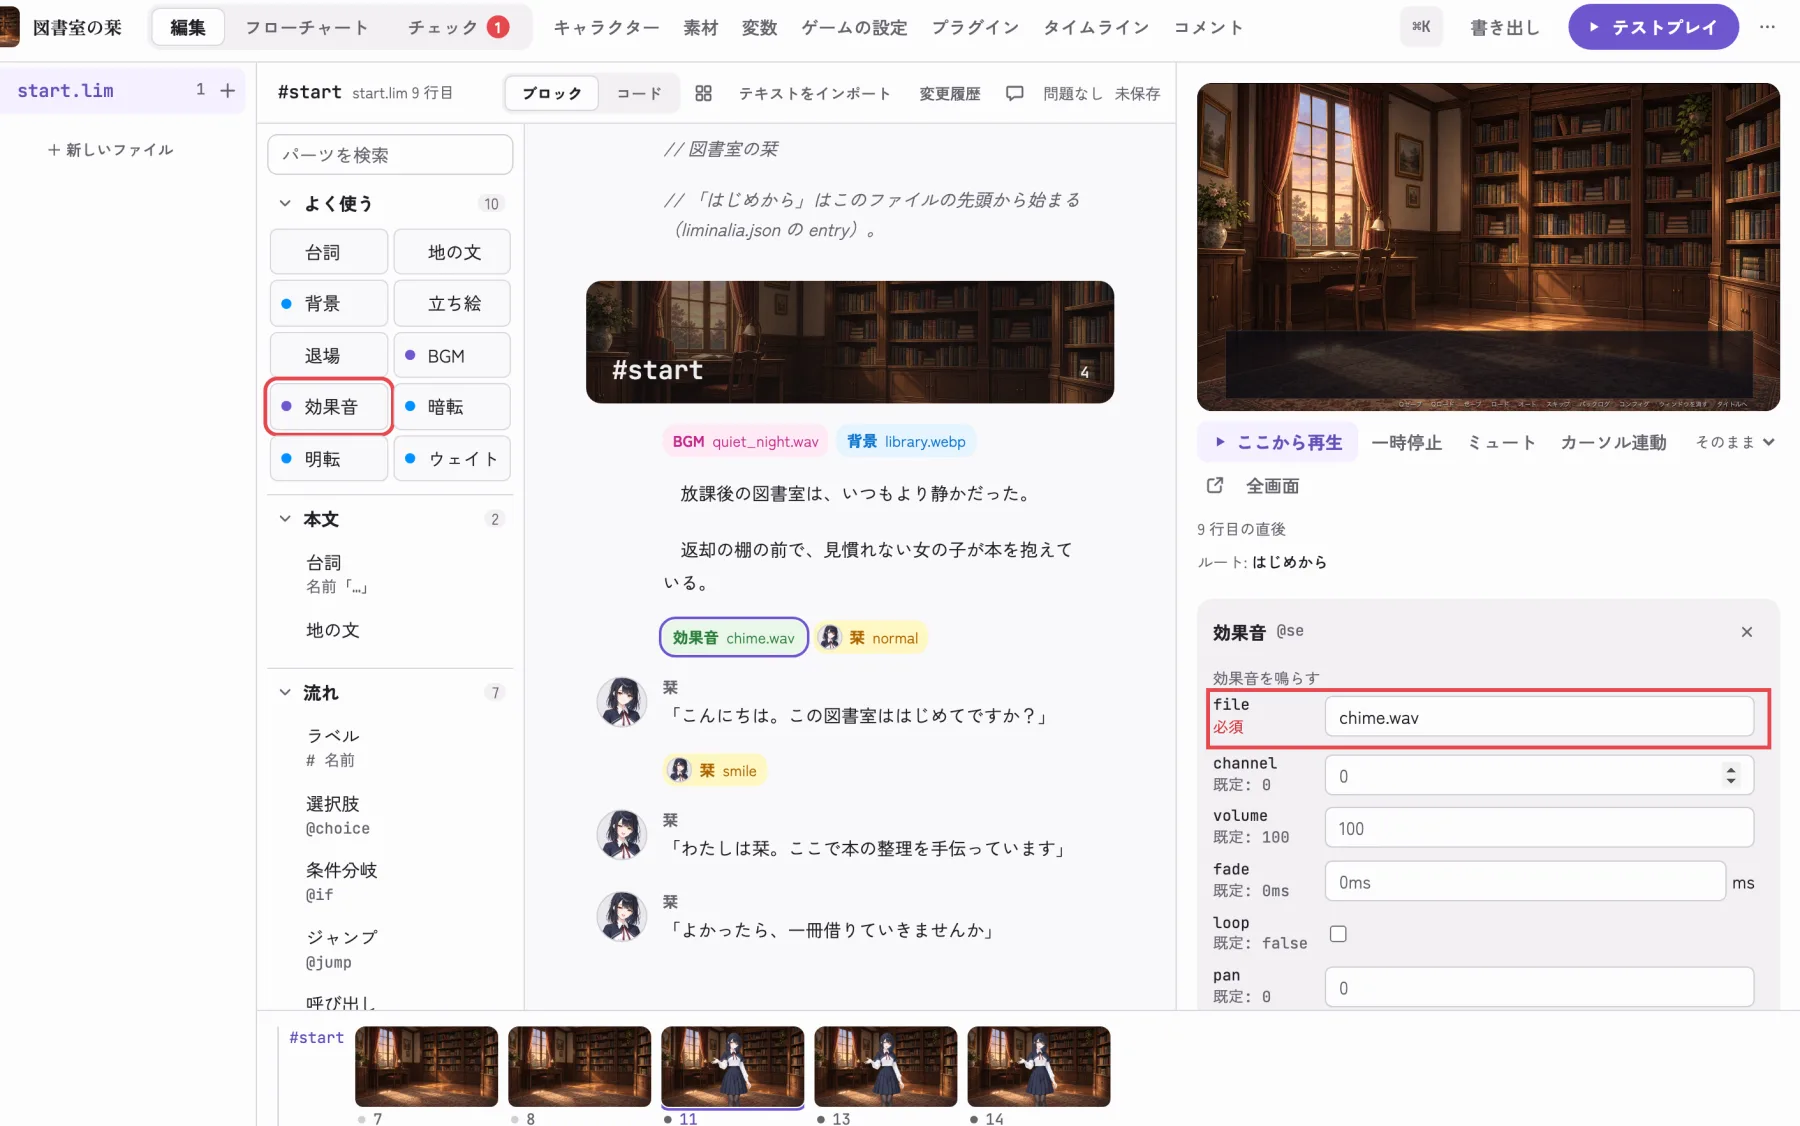This screenshot has height=1126, width=1800.
Task: Click ここから再生
Action: 1278,442
